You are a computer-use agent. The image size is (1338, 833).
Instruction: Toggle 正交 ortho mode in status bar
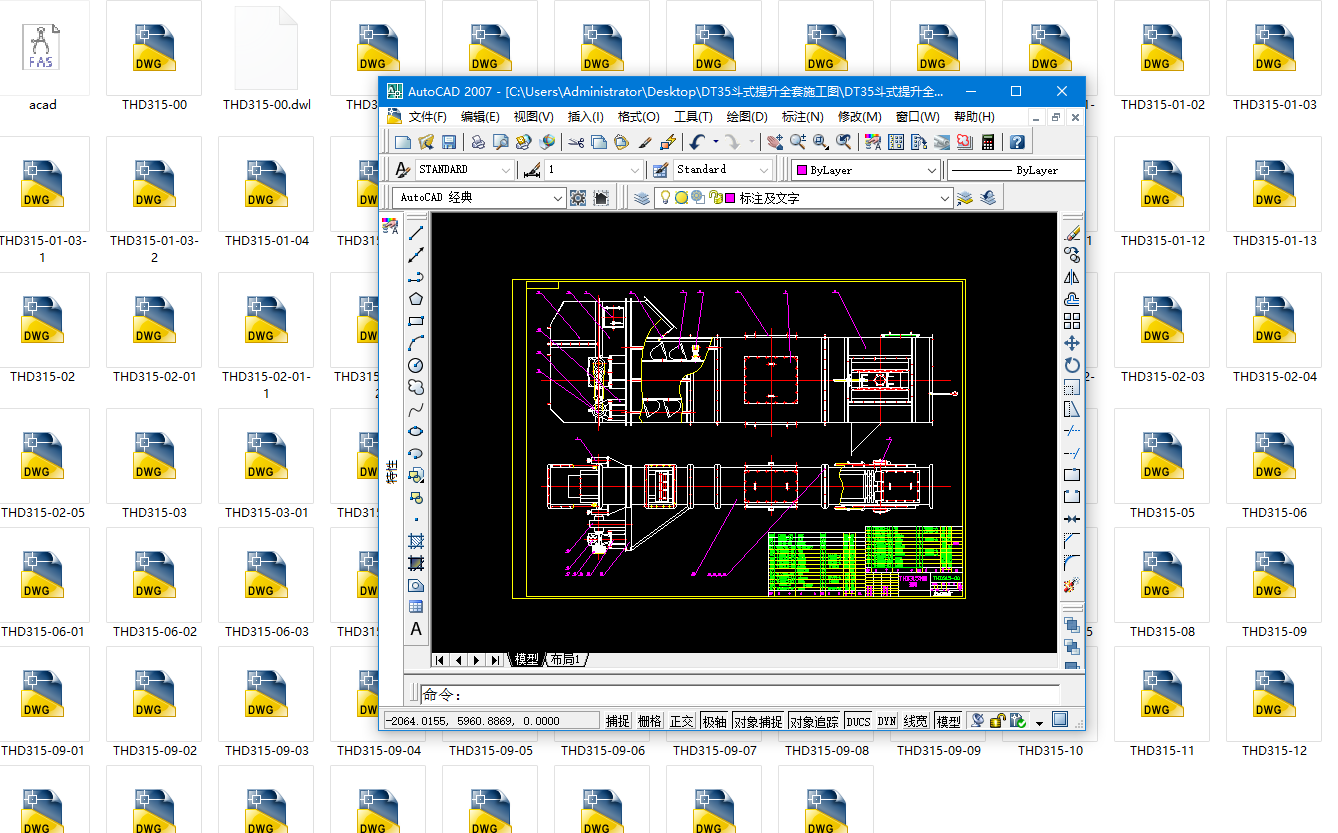[682, 721]
